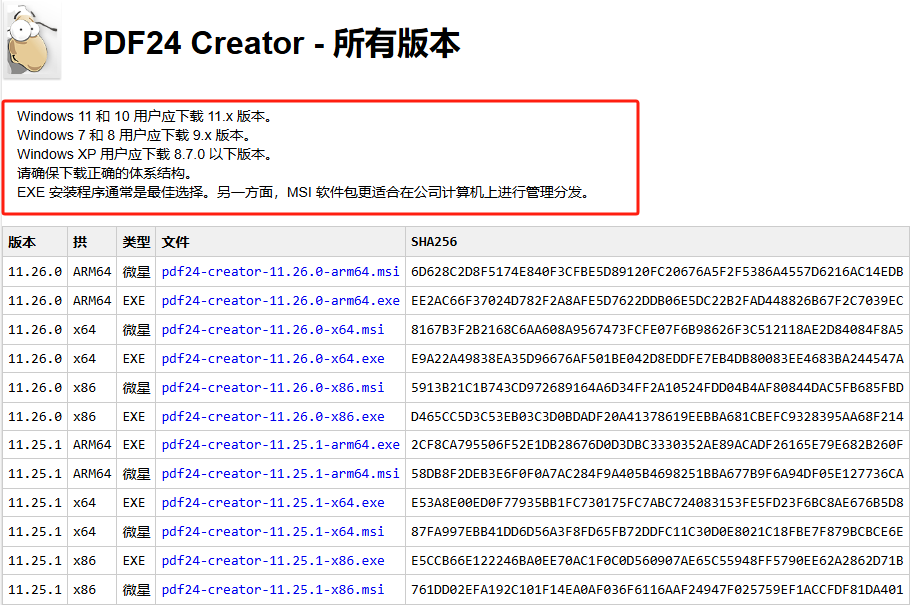Select hash starting with 8167B3F2B2168C6A
This screenshot has width=912, height=605.
pos(657,330)
